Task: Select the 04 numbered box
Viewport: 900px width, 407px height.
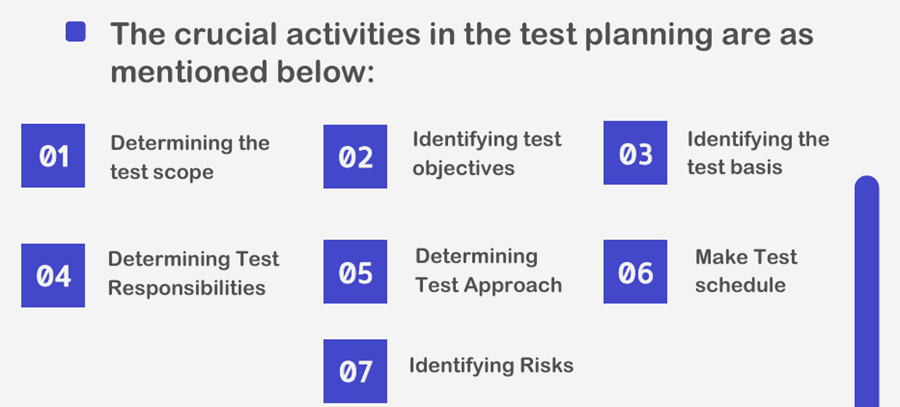Action: click(53, 275)
